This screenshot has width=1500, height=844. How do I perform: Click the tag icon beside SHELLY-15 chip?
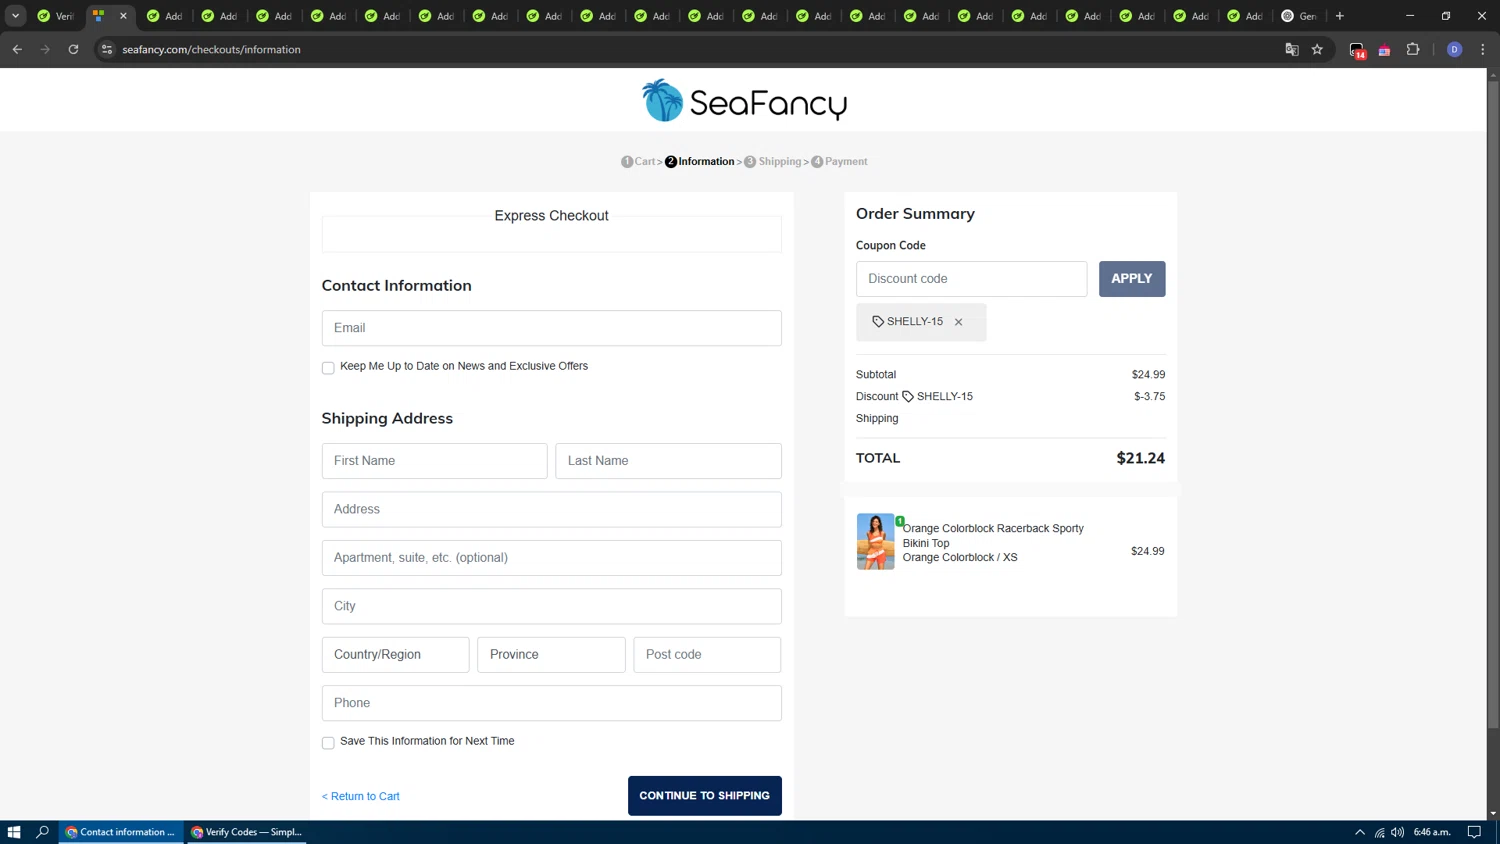(878, 322)
